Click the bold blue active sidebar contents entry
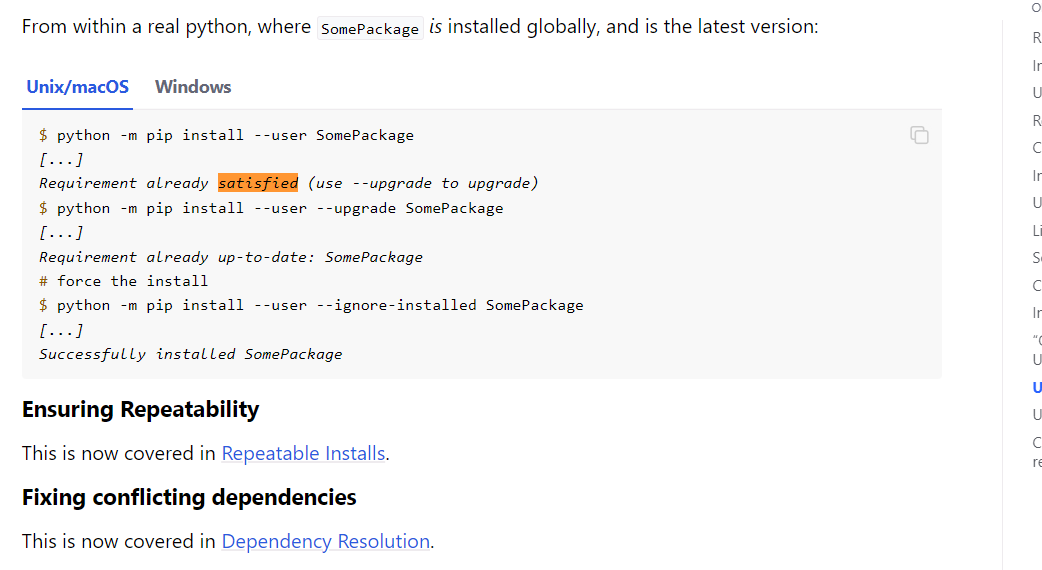Image resolution: width=1042 pixels, height=570 pixels. click(1037, 387)
